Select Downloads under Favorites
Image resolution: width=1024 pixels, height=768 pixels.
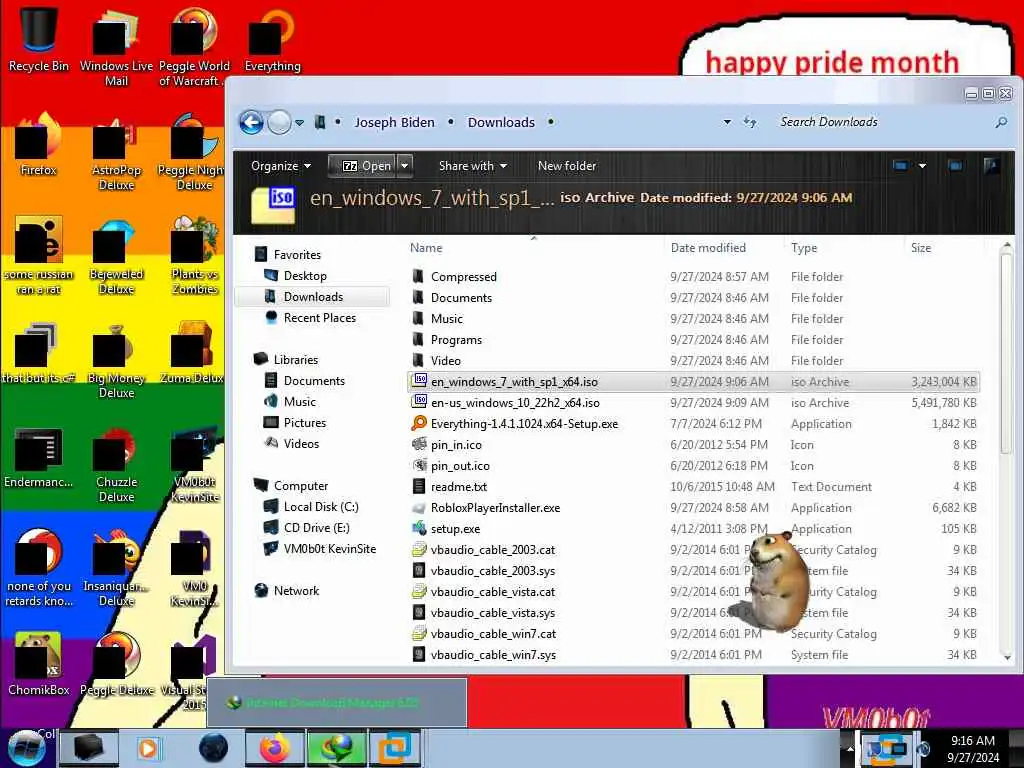point(313,296)
